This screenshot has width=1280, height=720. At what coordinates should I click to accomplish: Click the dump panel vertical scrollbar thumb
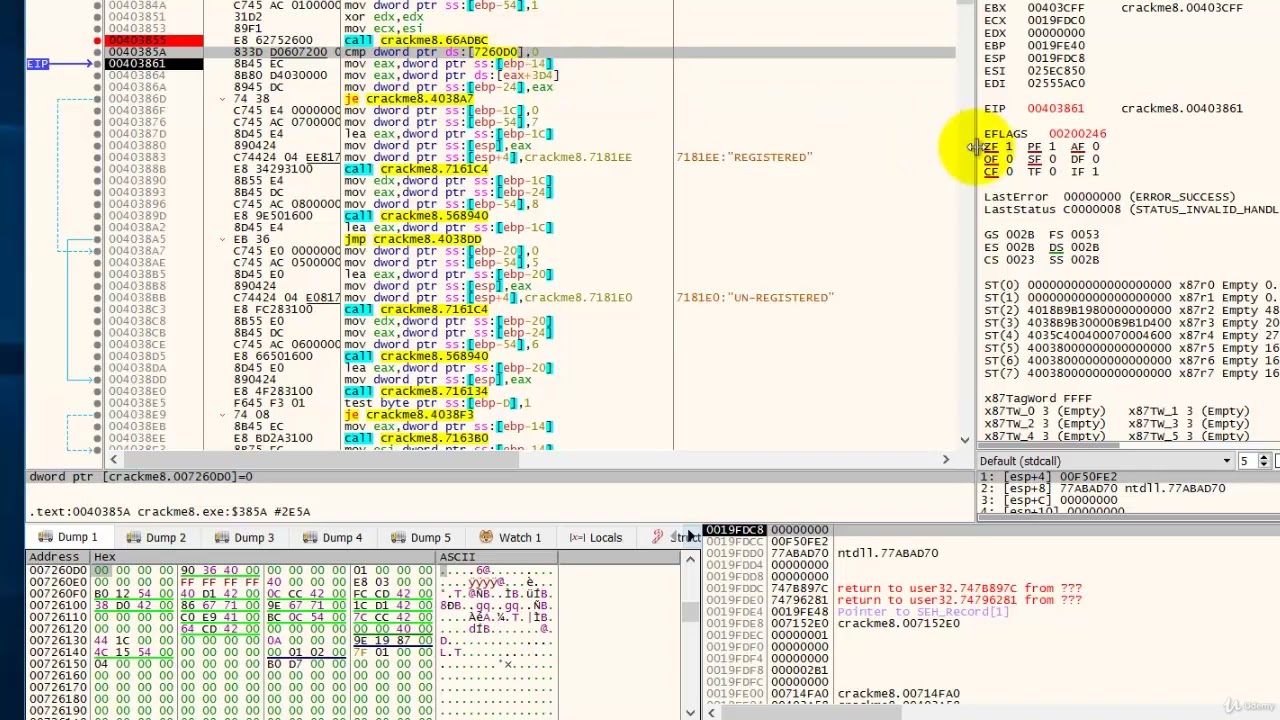click(x=690, y=612)
